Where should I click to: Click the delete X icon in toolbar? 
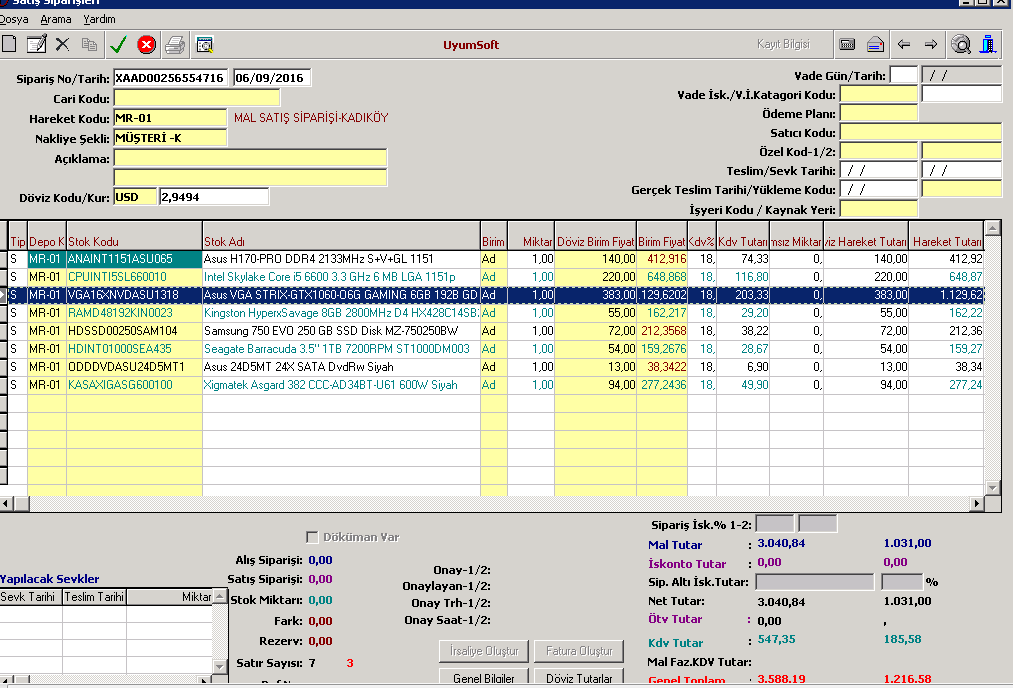point(63,44)
